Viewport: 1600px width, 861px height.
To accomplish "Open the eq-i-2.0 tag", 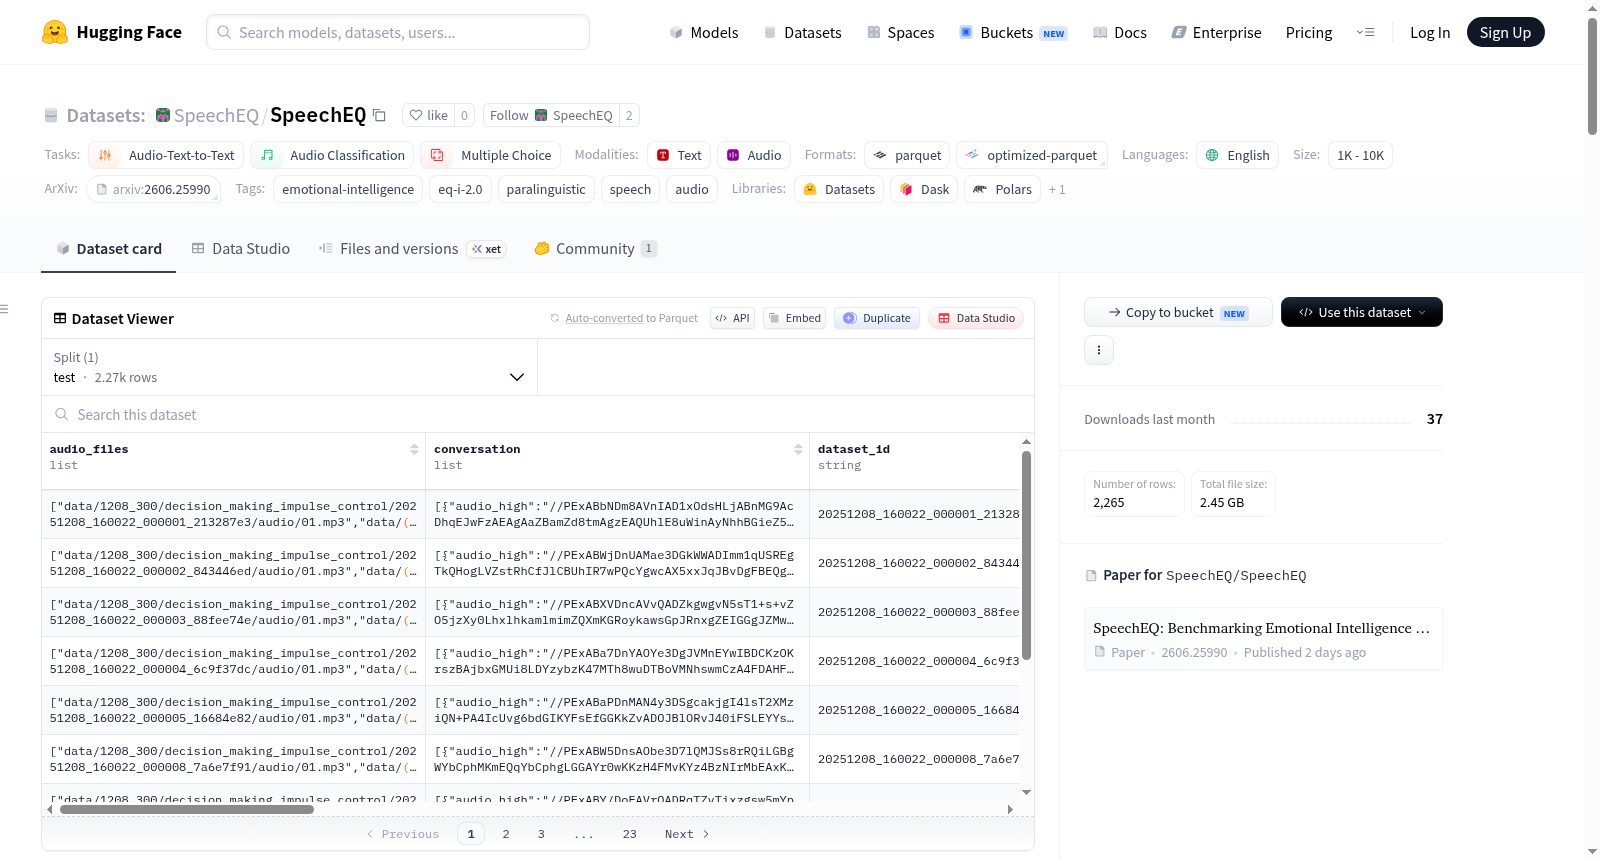I will (x=460, y=189).
